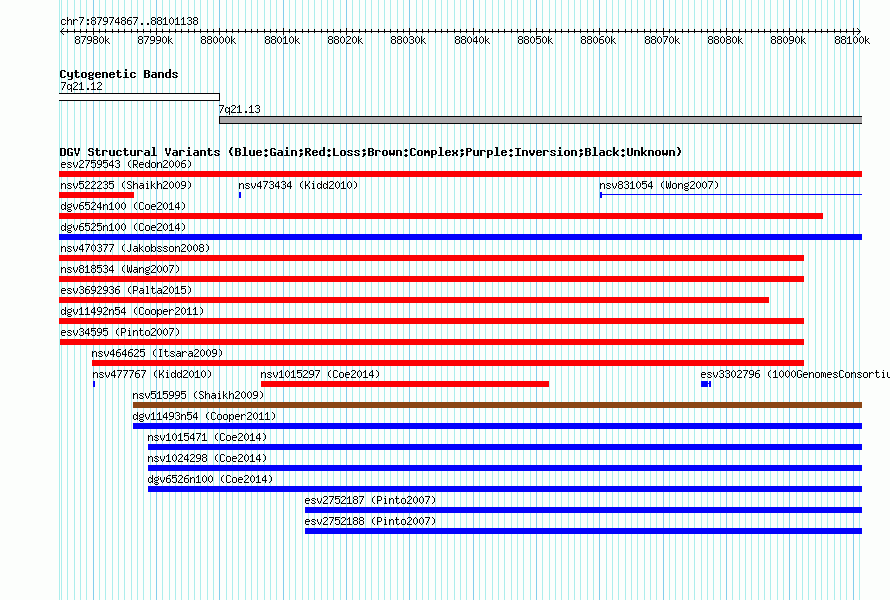Click nsv1024298 (Coe2014) variant label
The image size is (890, 600).
point(207,458)
